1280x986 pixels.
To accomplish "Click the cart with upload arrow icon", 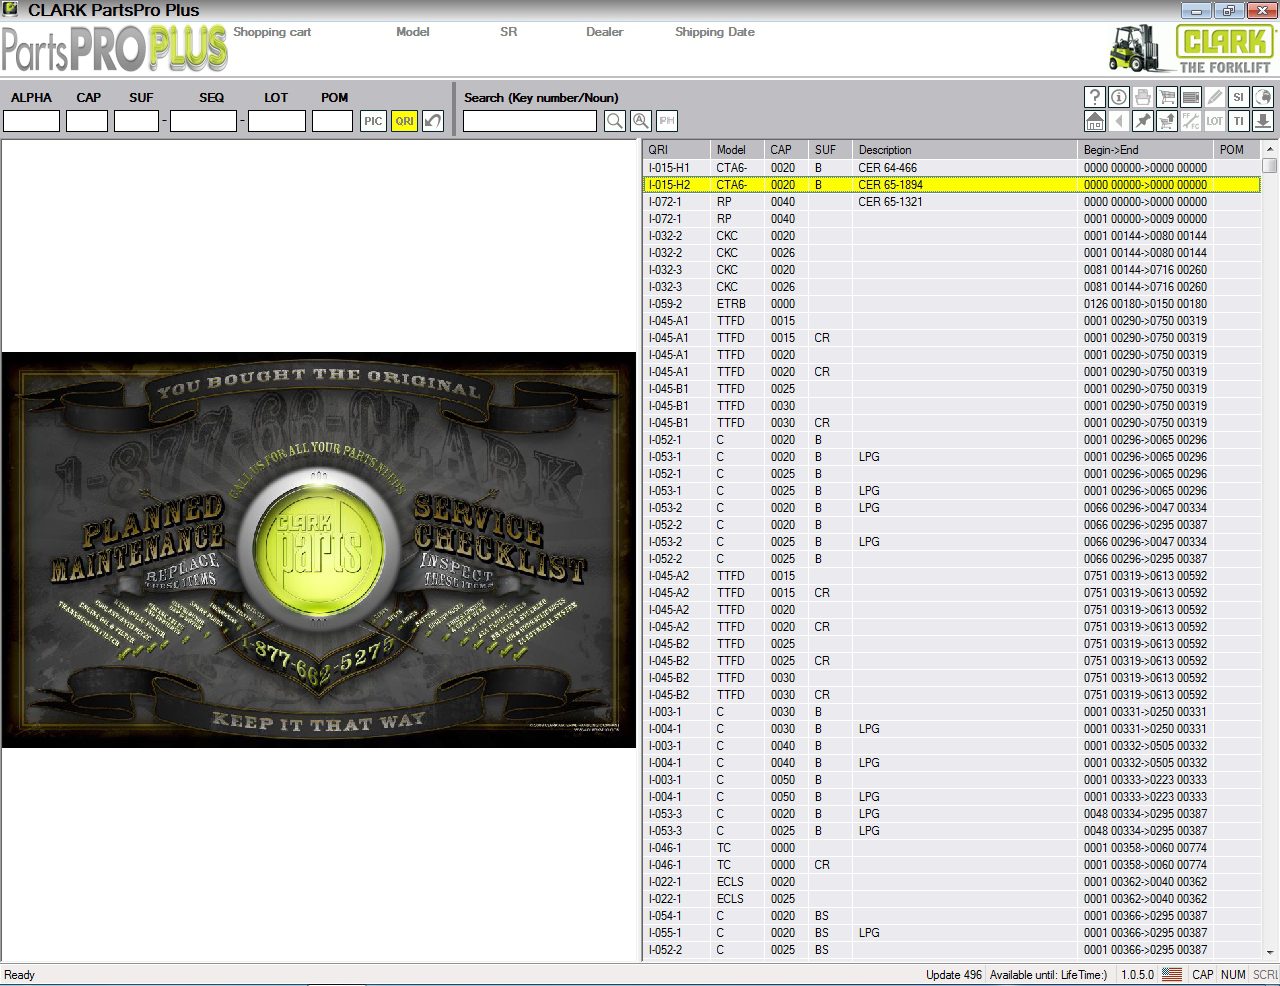I will [x=1167, y=121].
